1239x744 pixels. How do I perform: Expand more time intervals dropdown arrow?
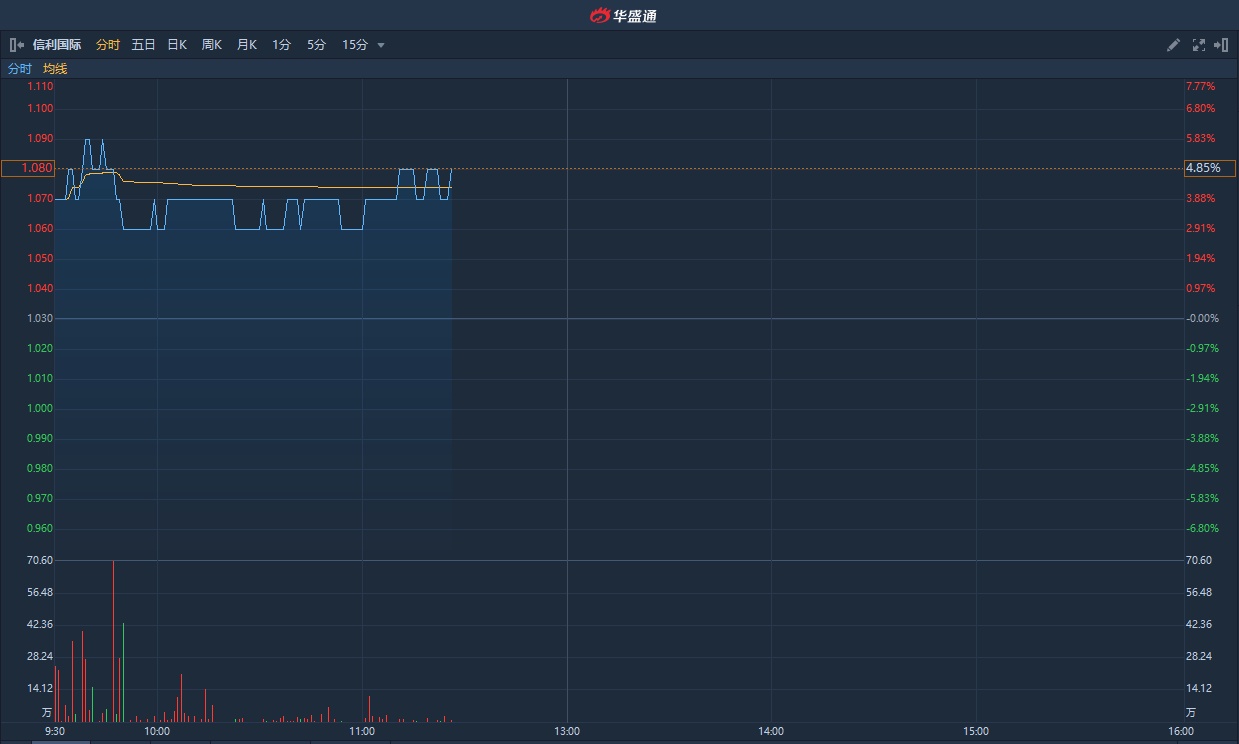(381, 45)
